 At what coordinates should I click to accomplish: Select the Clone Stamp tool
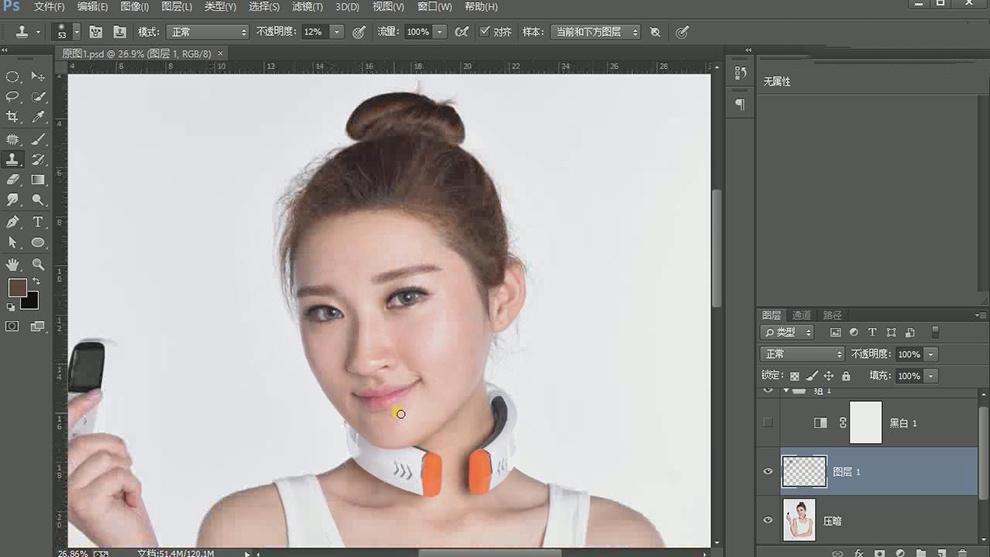[13, 159]
